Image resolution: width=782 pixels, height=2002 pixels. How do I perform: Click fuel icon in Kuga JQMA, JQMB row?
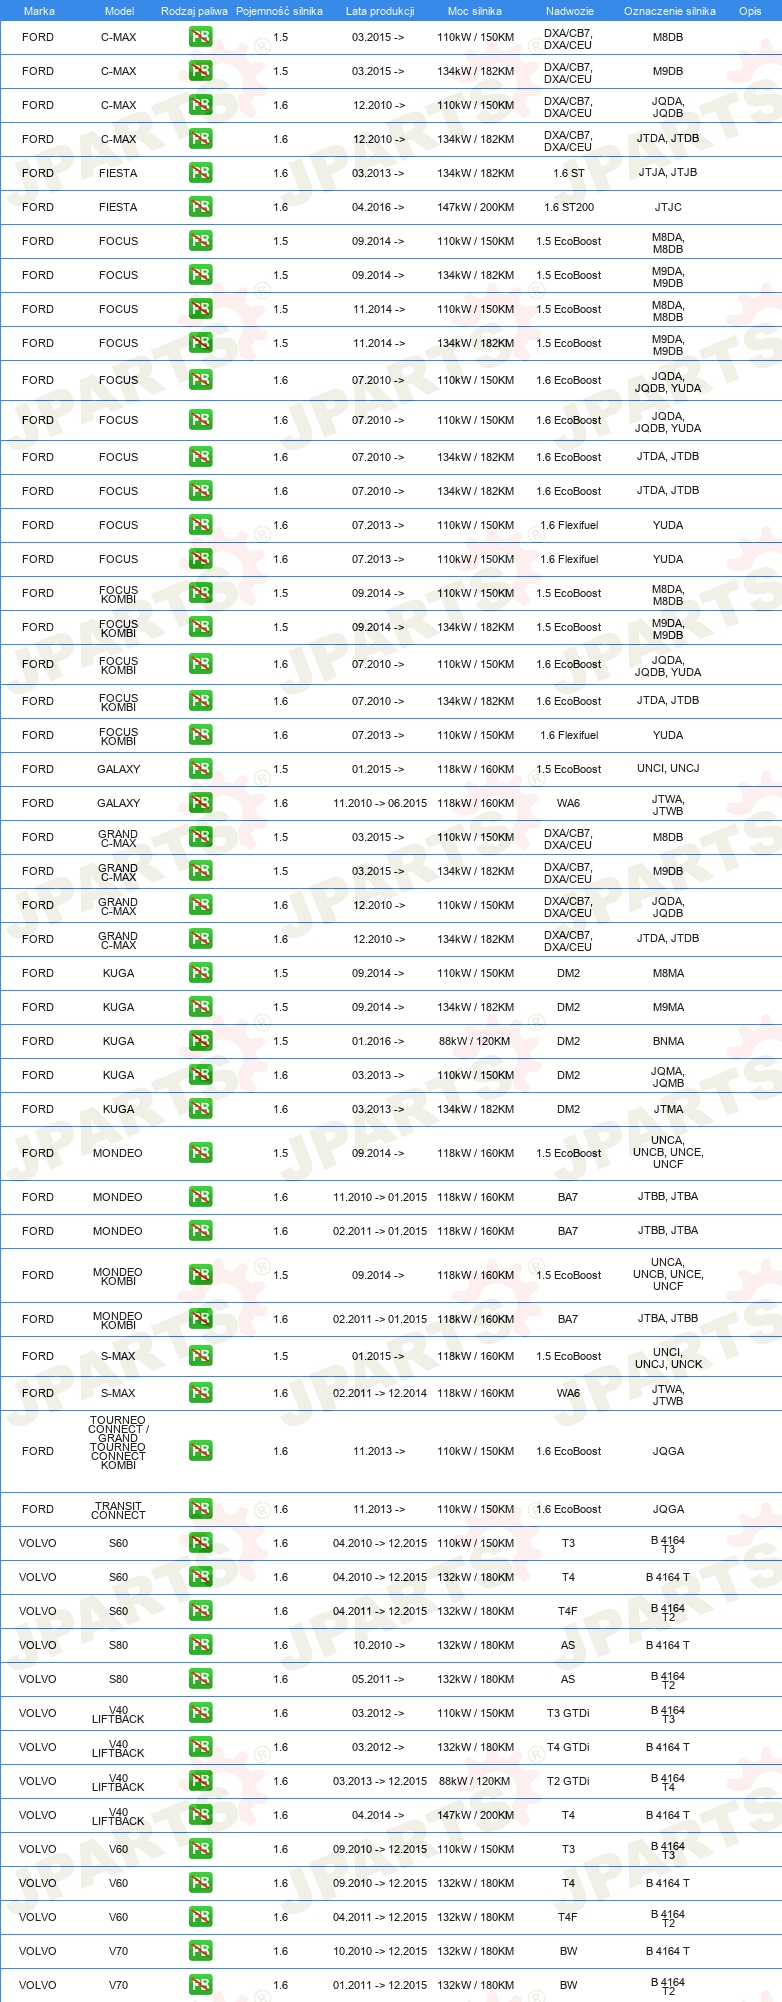pos(200,1075)
